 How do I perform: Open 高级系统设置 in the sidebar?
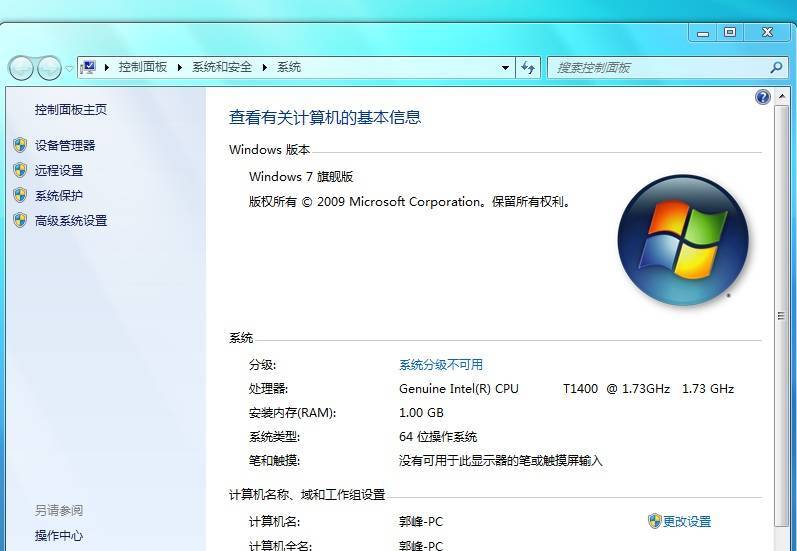click(71, 221)
